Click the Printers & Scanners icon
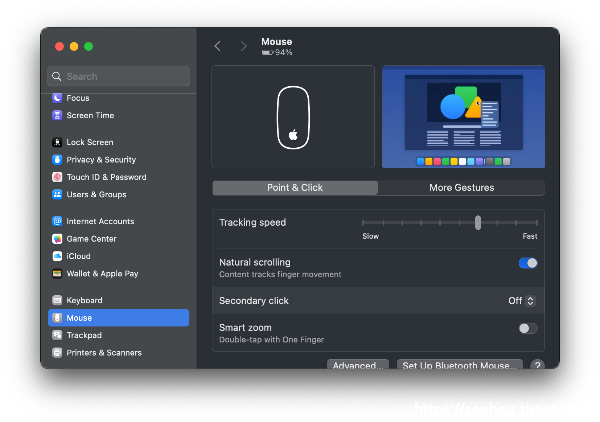 pos(57,353)
